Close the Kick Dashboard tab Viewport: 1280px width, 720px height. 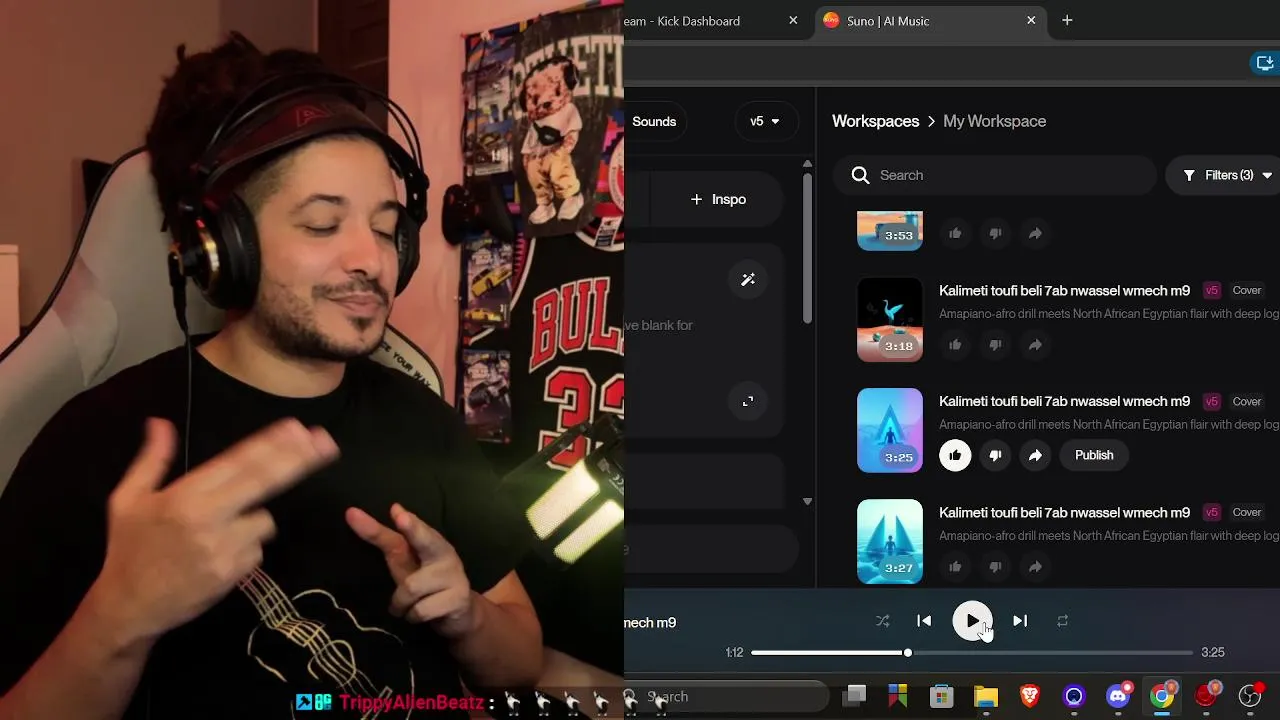click(793, 20)
